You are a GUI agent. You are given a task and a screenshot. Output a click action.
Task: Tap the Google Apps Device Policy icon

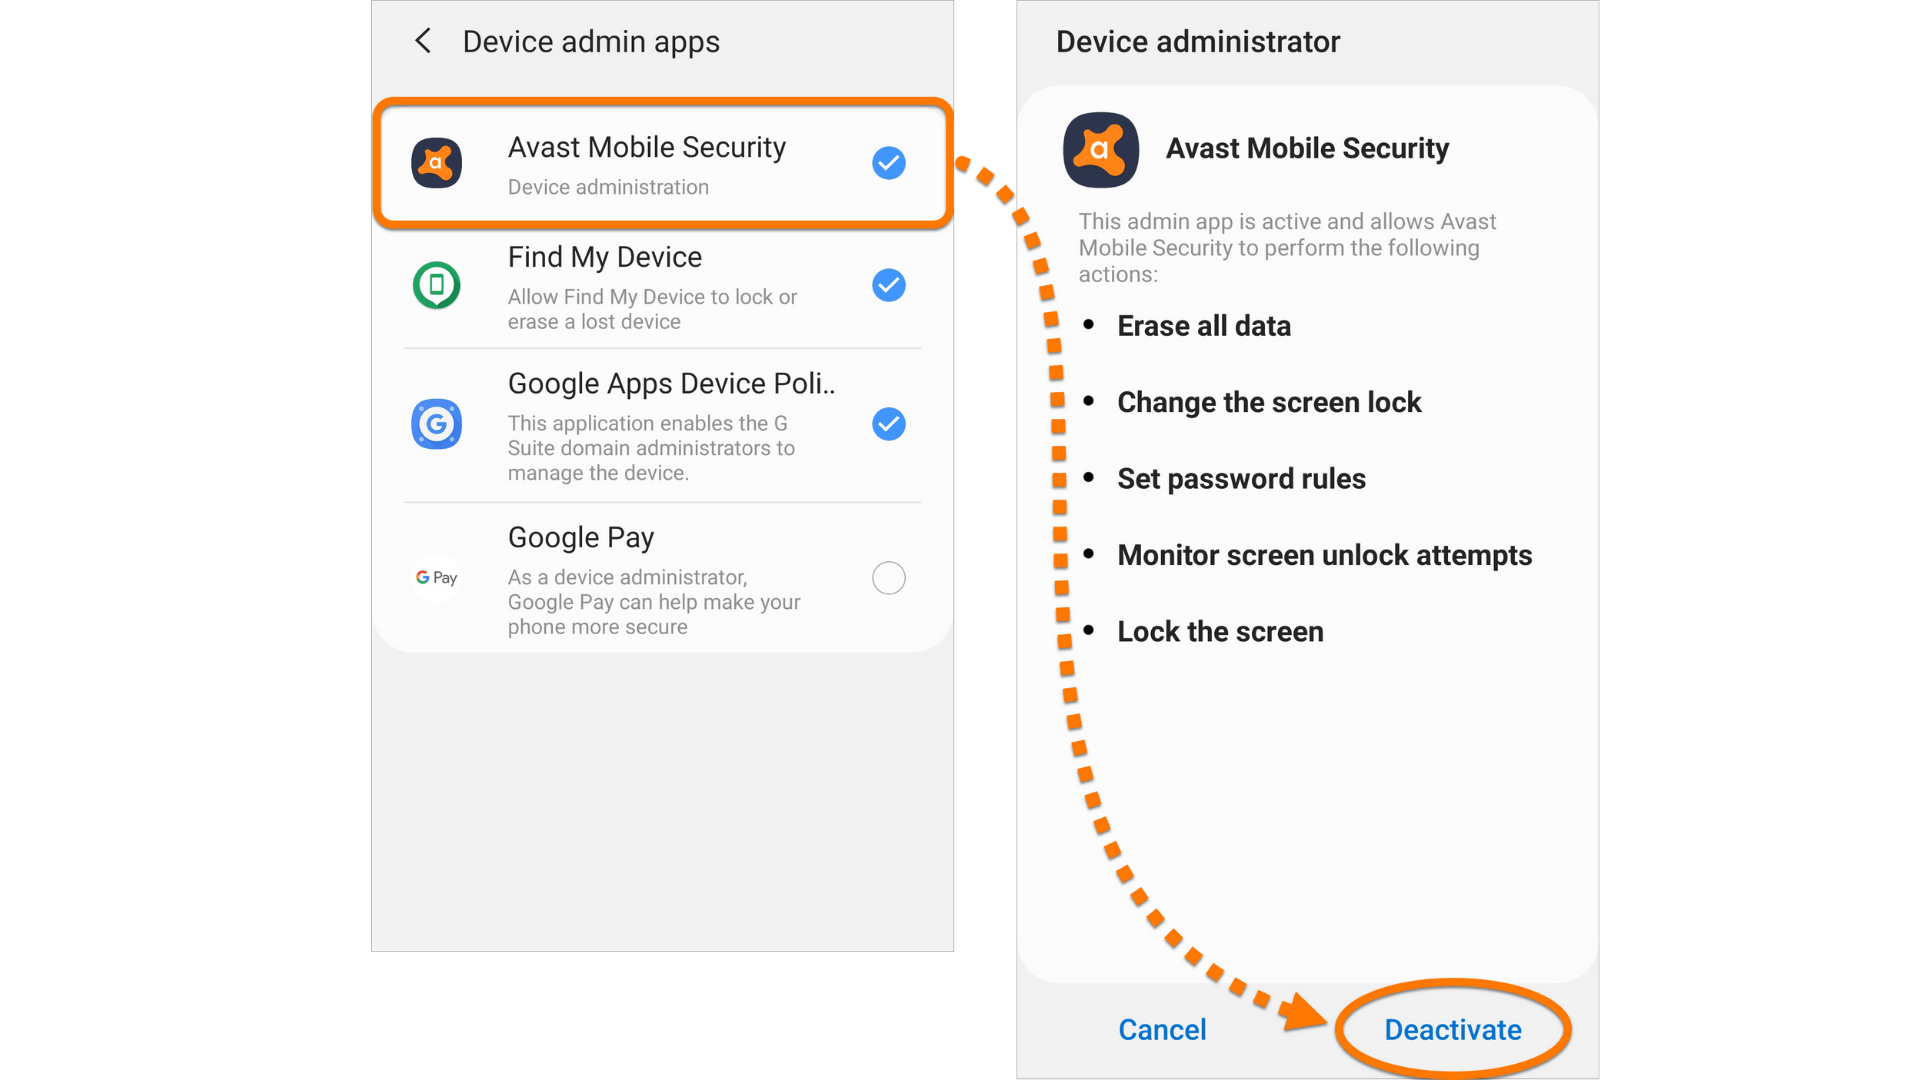[x=437, y=424]
